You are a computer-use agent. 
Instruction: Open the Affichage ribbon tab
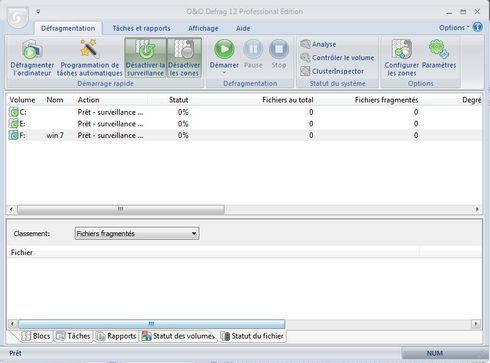203,28
